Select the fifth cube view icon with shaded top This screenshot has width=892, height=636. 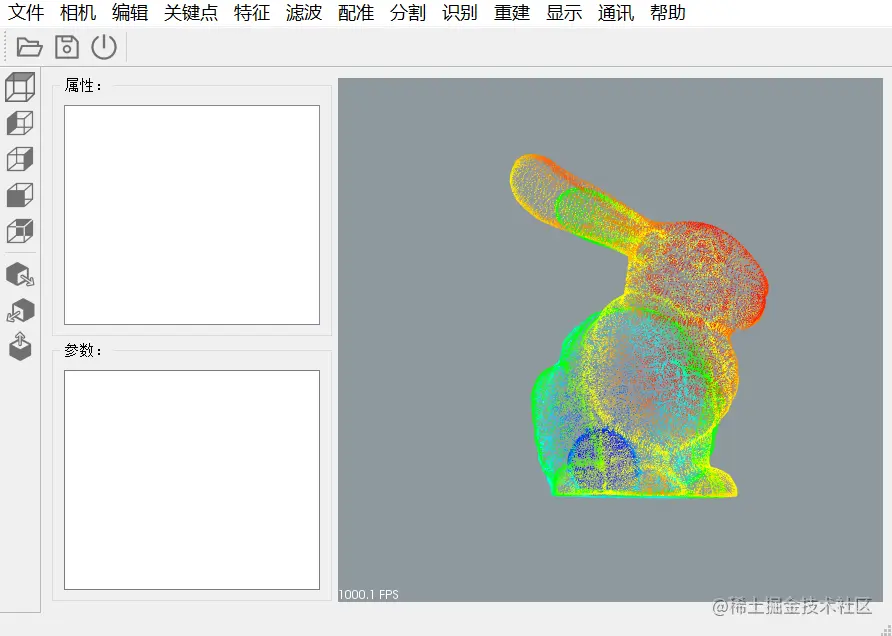point(20,231)
